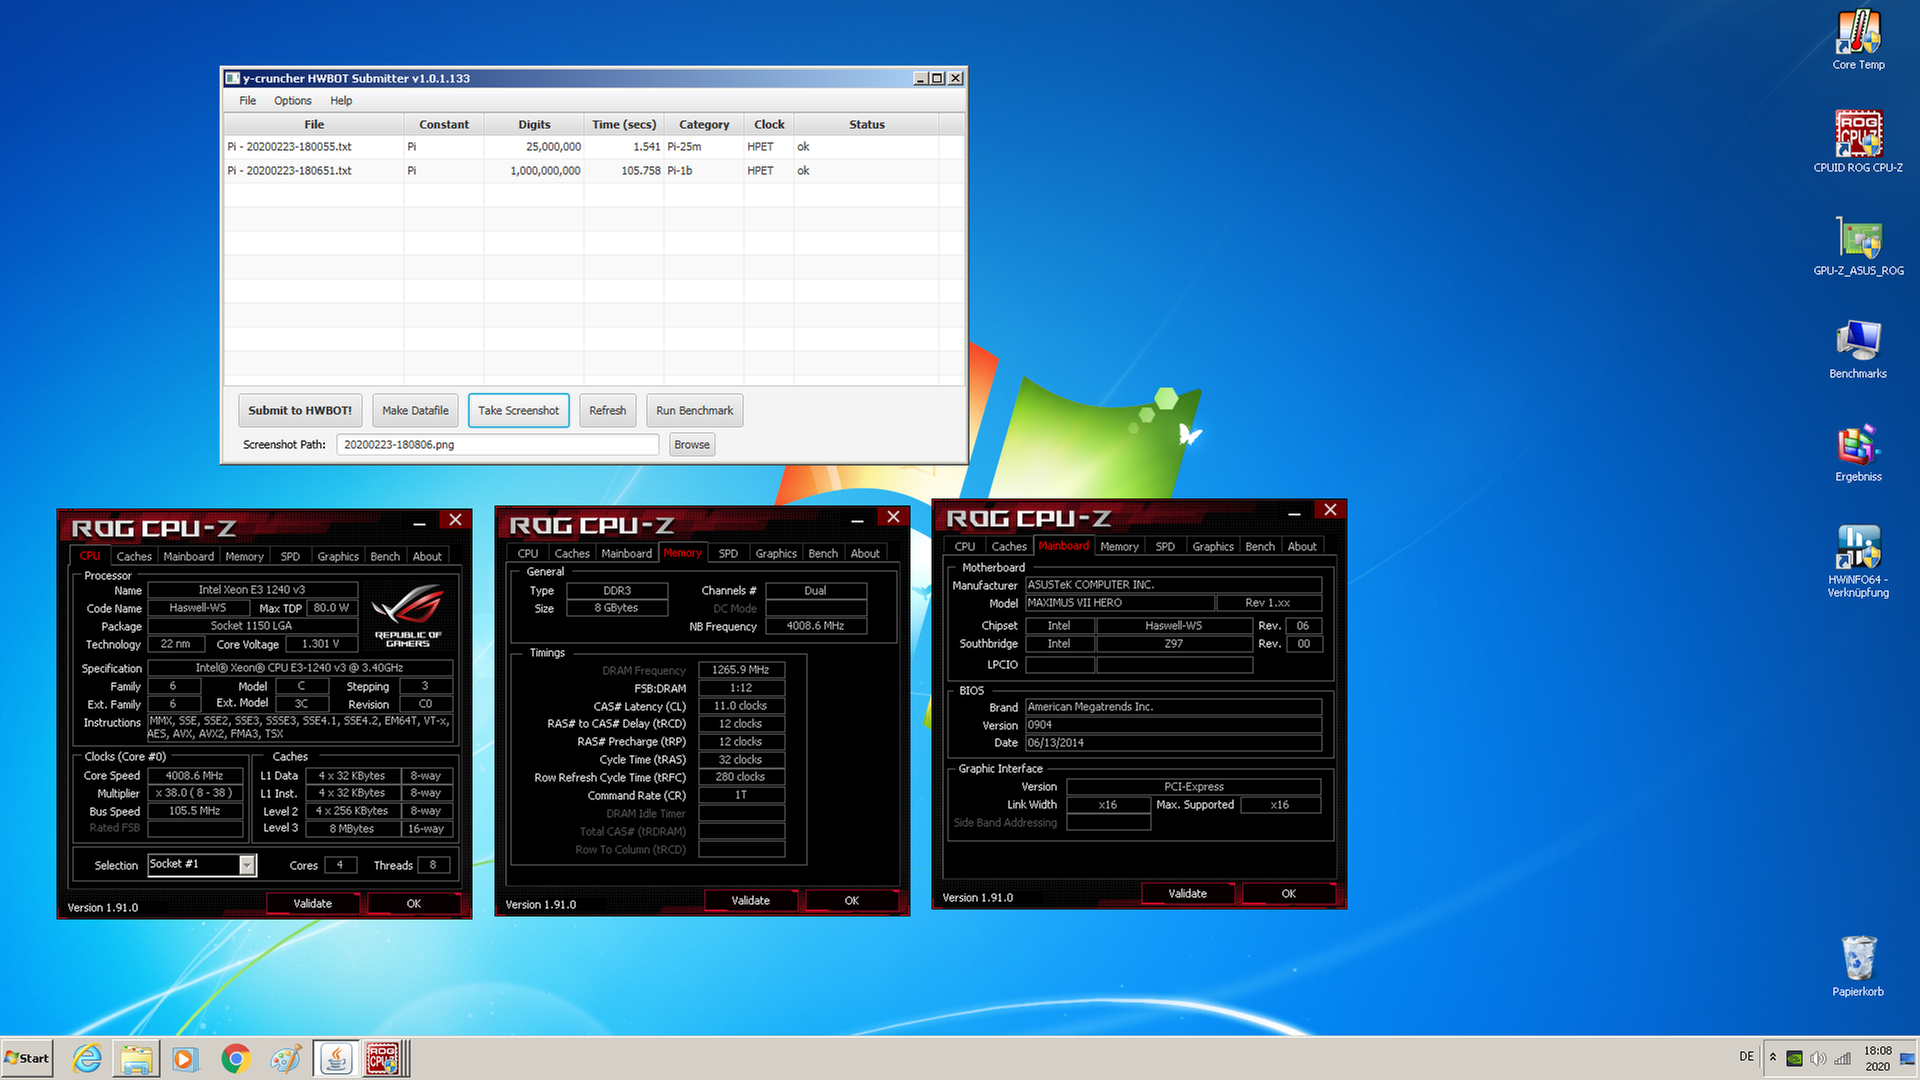
Task: Open the Help menu in y-cruncher
Action: point(341,100)
